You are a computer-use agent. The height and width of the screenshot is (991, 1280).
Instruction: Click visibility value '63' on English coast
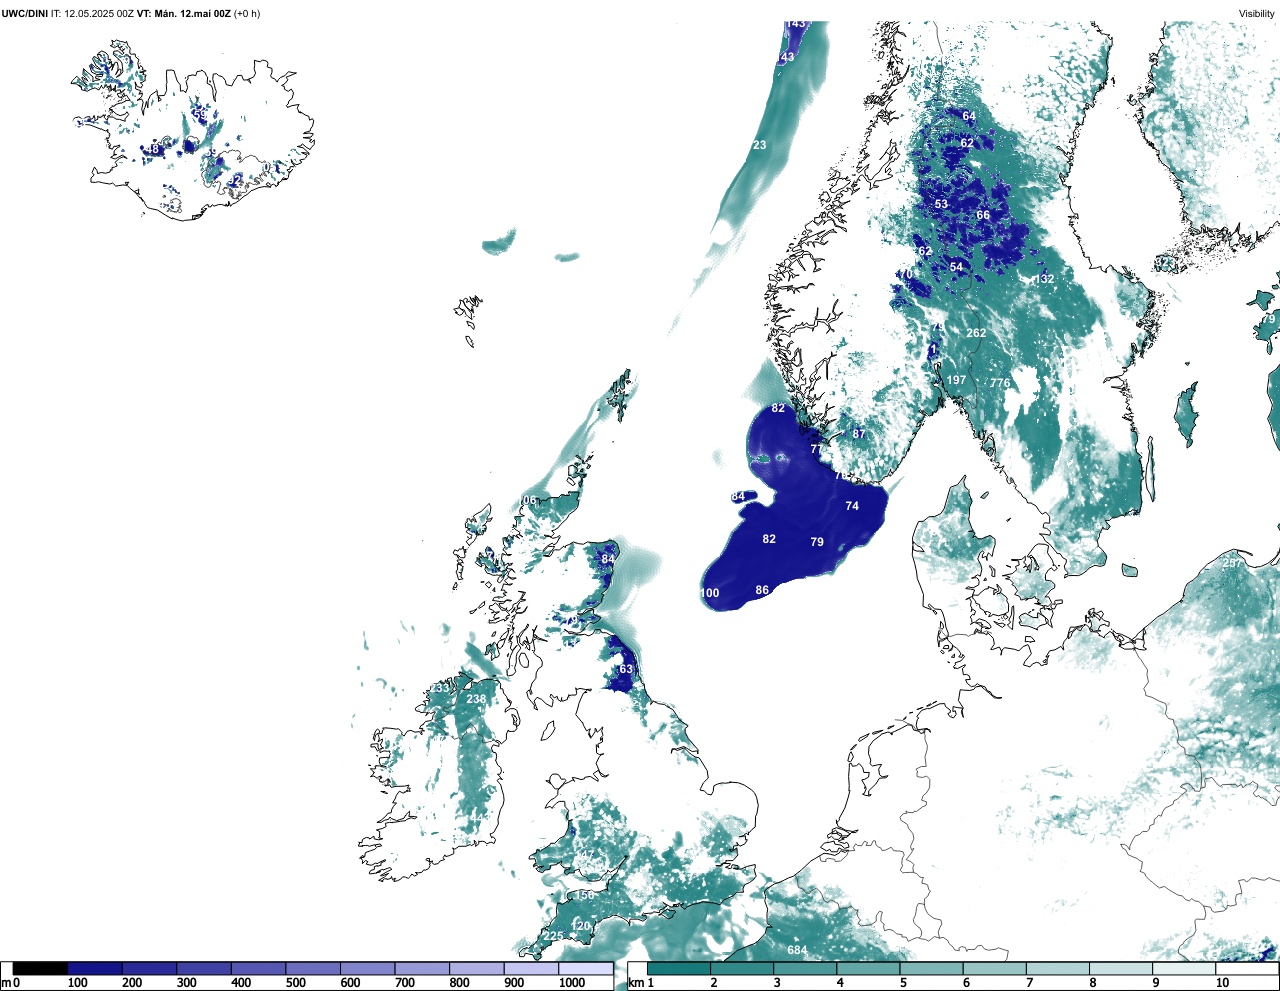(x=626, y=669)
